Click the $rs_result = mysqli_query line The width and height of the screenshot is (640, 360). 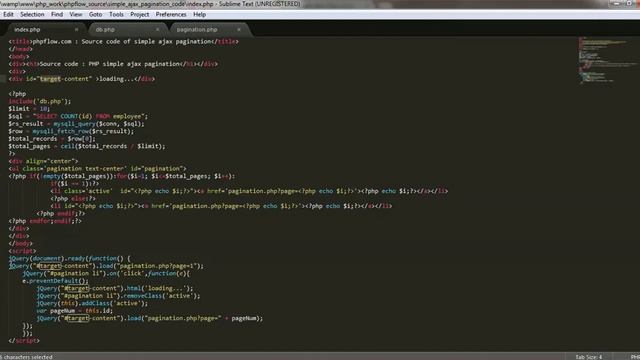76,124
